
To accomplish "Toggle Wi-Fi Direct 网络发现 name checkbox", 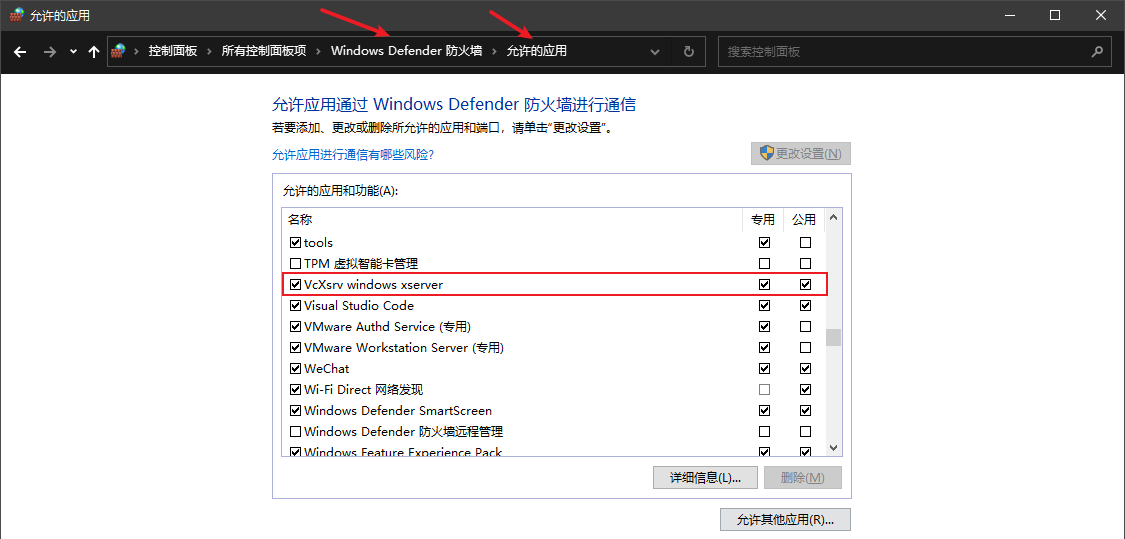I will tap(295, 390).
